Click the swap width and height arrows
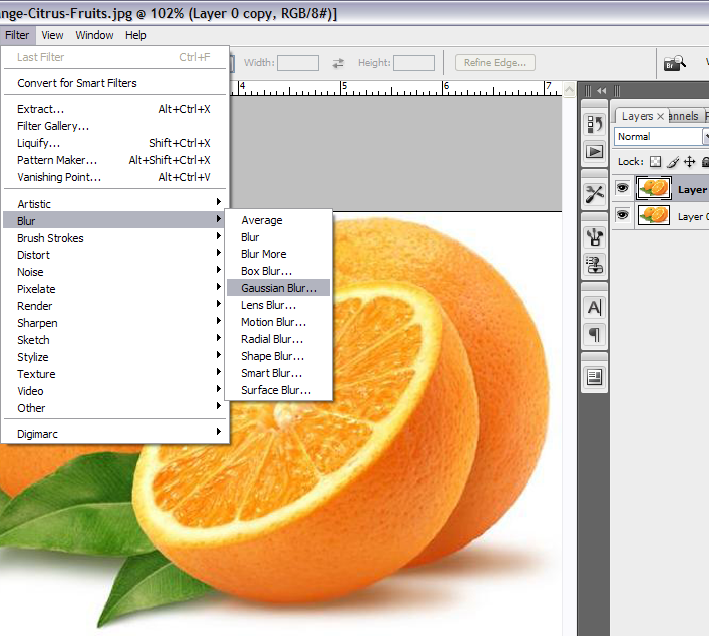 click(x=338, y=63)
